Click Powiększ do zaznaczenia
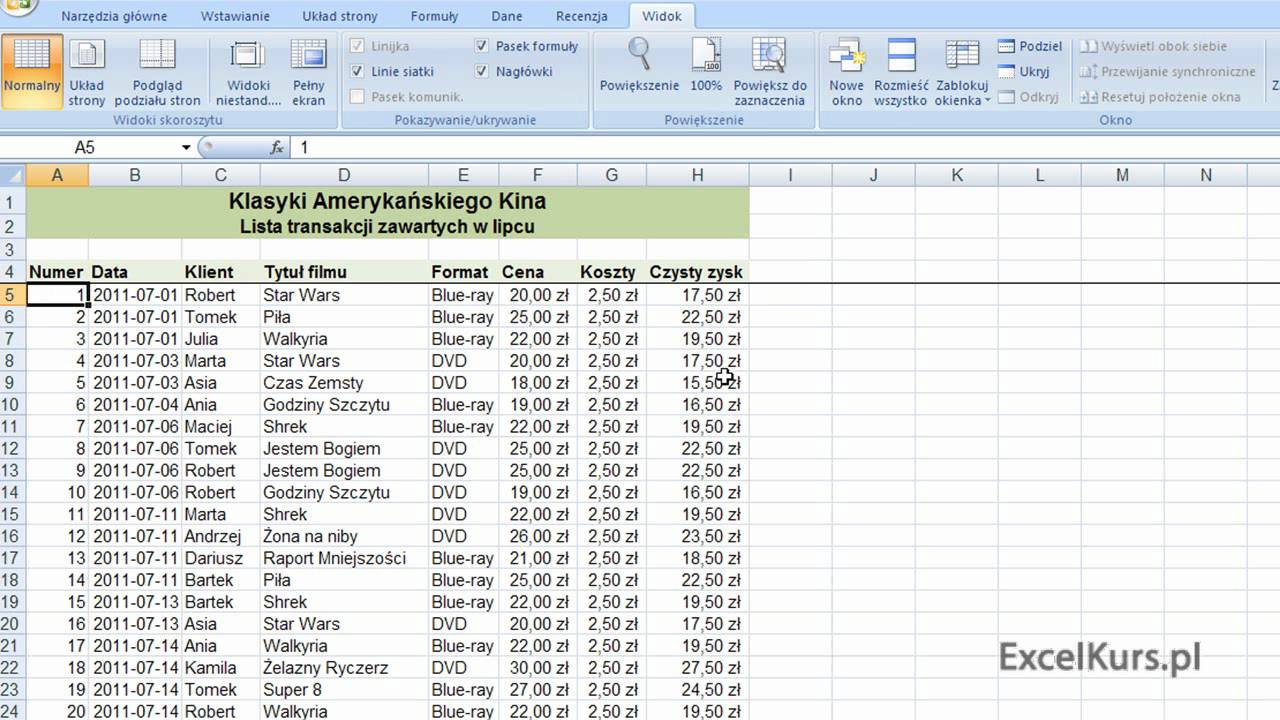Viewport: 1280px width, 720px height. tap(770, 71)
